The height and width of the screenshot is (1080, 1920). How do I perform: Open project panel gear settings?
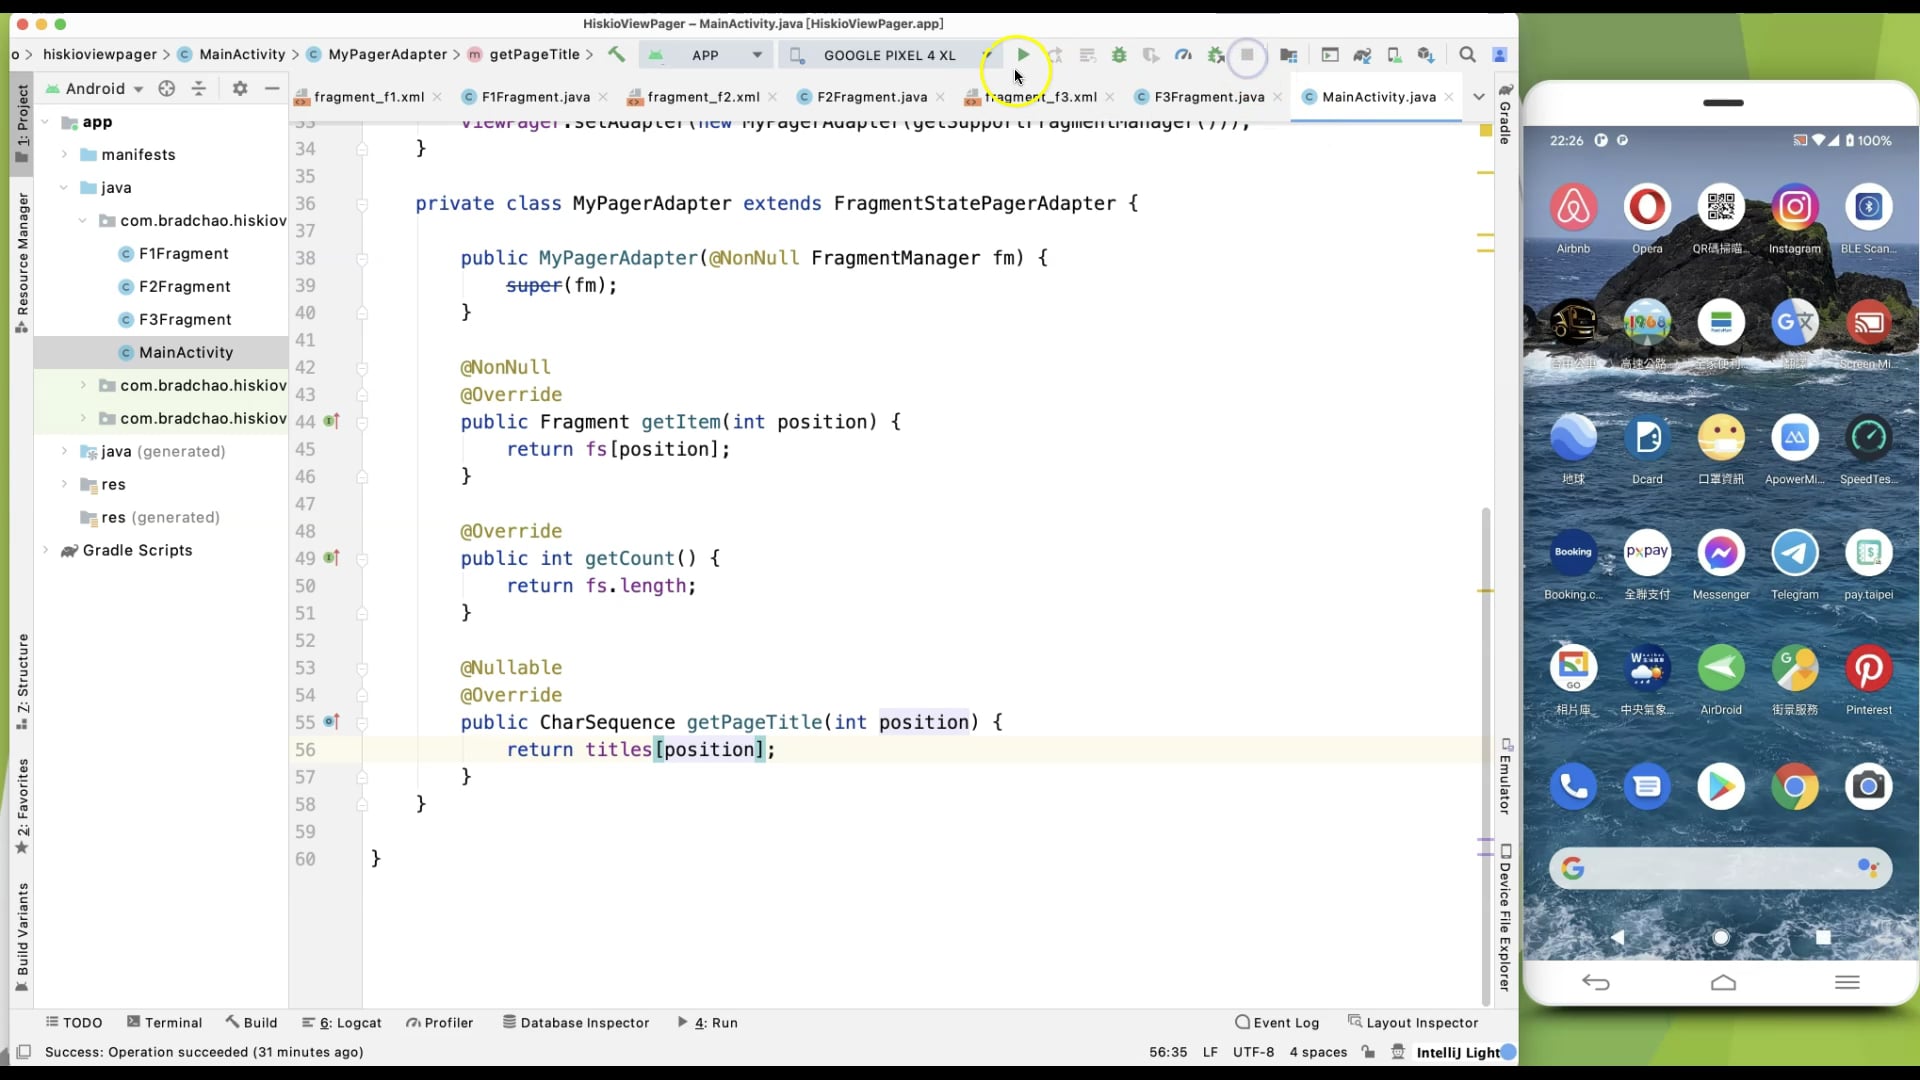tap(240, 88)
